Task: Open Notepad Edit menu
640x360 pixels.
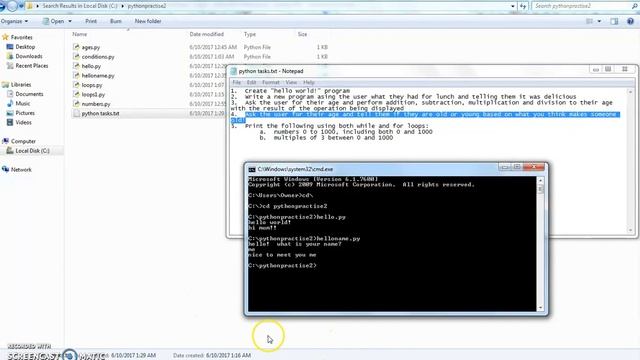Action: [251, 82]
